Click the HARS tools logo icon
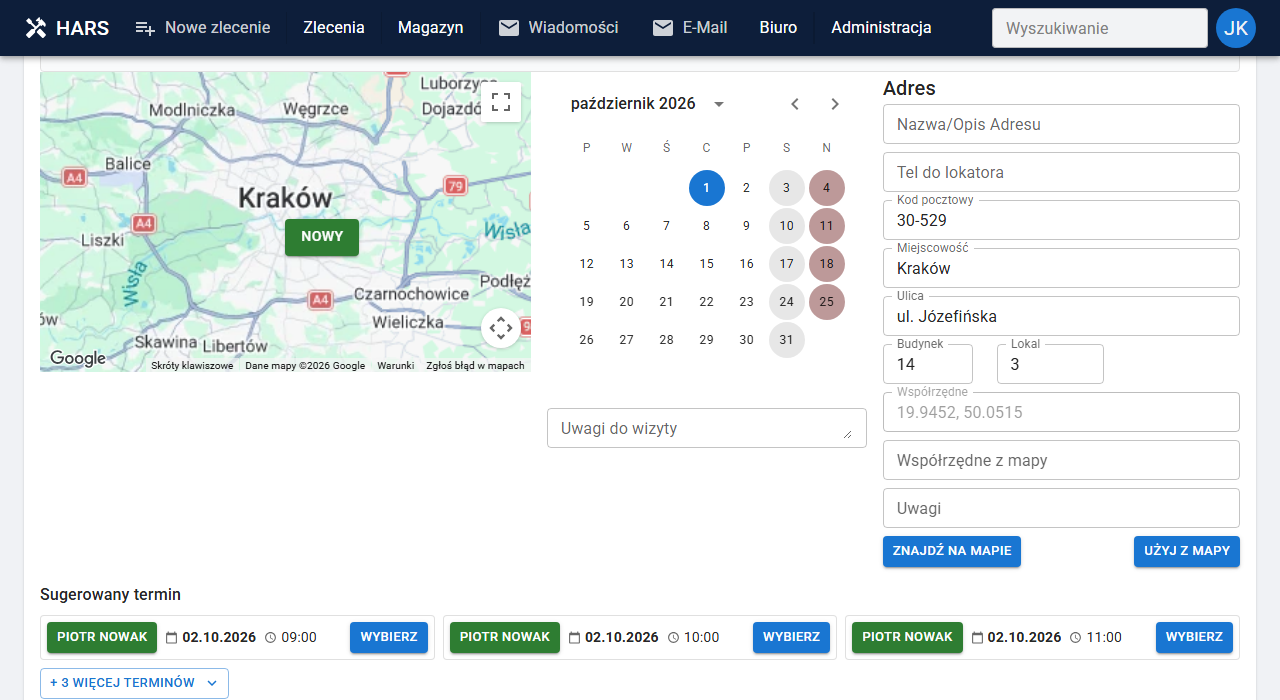 click(x=36, y=28)
